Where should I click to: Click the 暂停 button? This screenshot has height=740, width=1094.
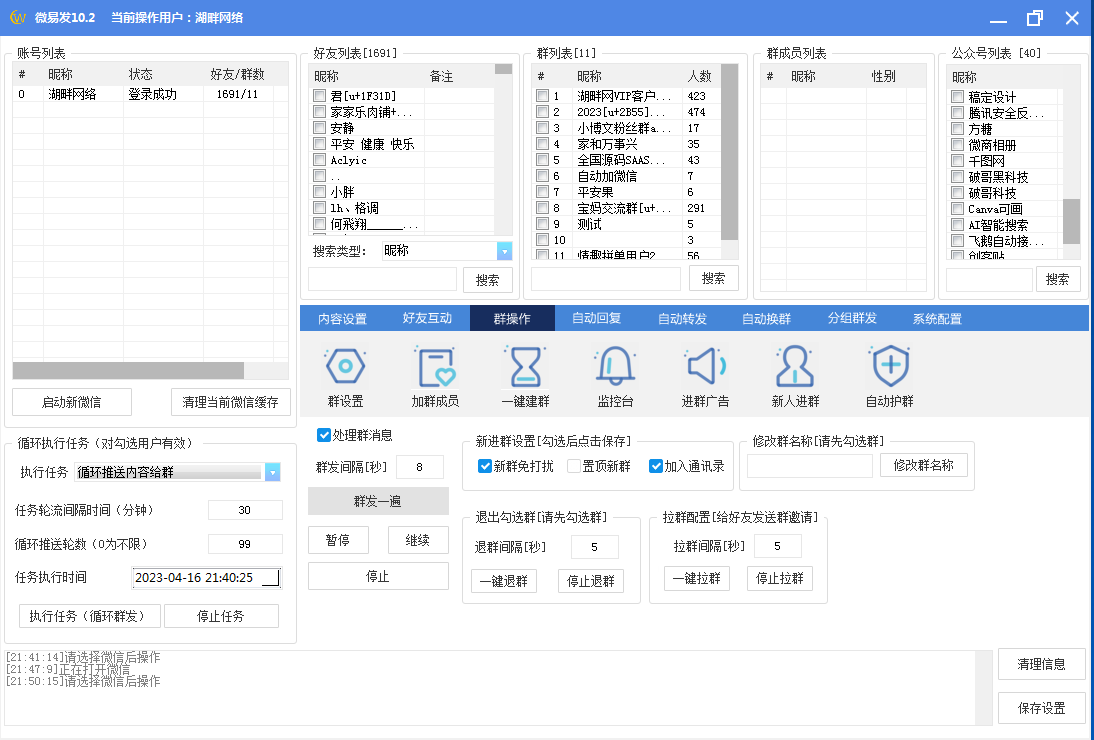(x=338, y=540)
